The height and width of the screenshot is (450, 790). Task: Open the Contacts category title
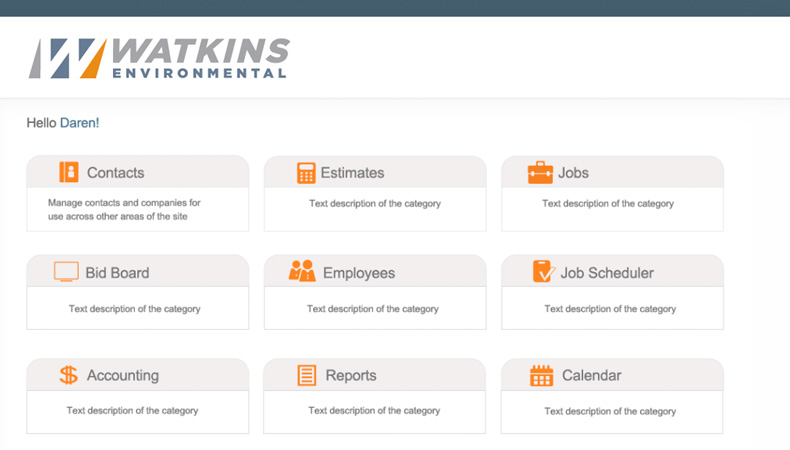115,173
